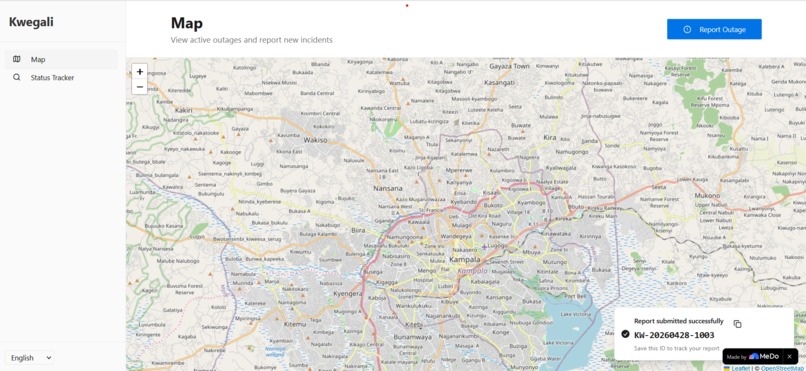Open the Map sidebar item
Viewport: 806px width, 371px height.
[61, 59]
